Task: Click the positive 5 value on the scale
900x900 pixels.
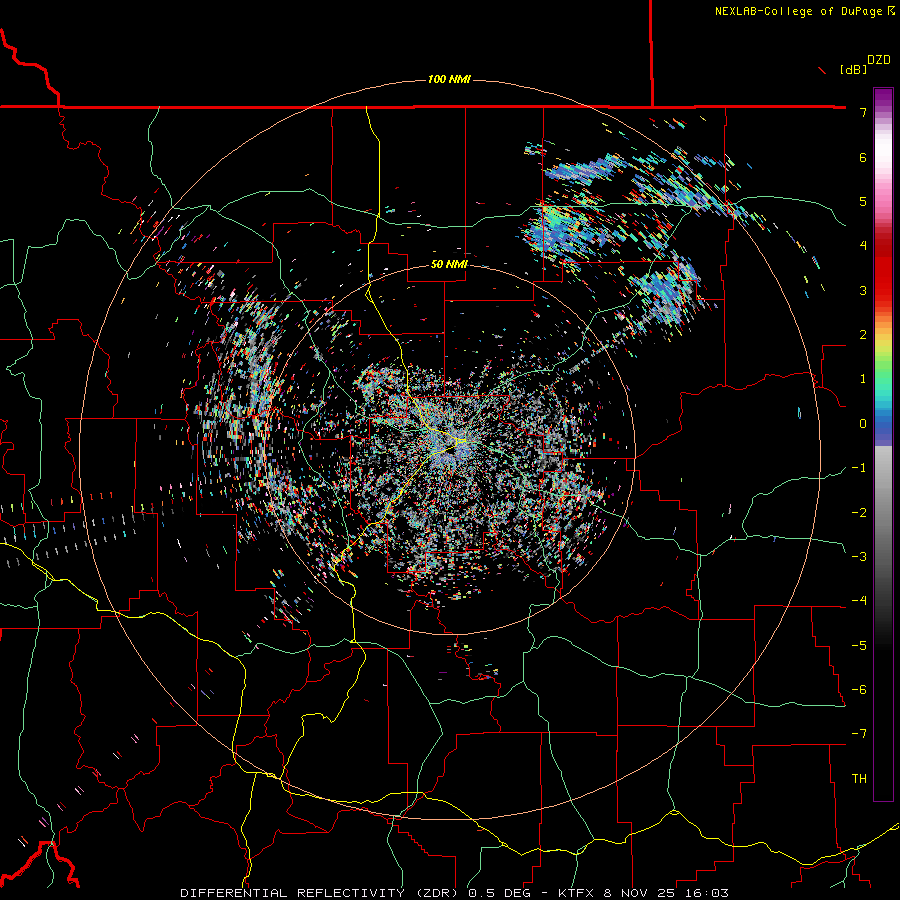Action: (863, 201)
